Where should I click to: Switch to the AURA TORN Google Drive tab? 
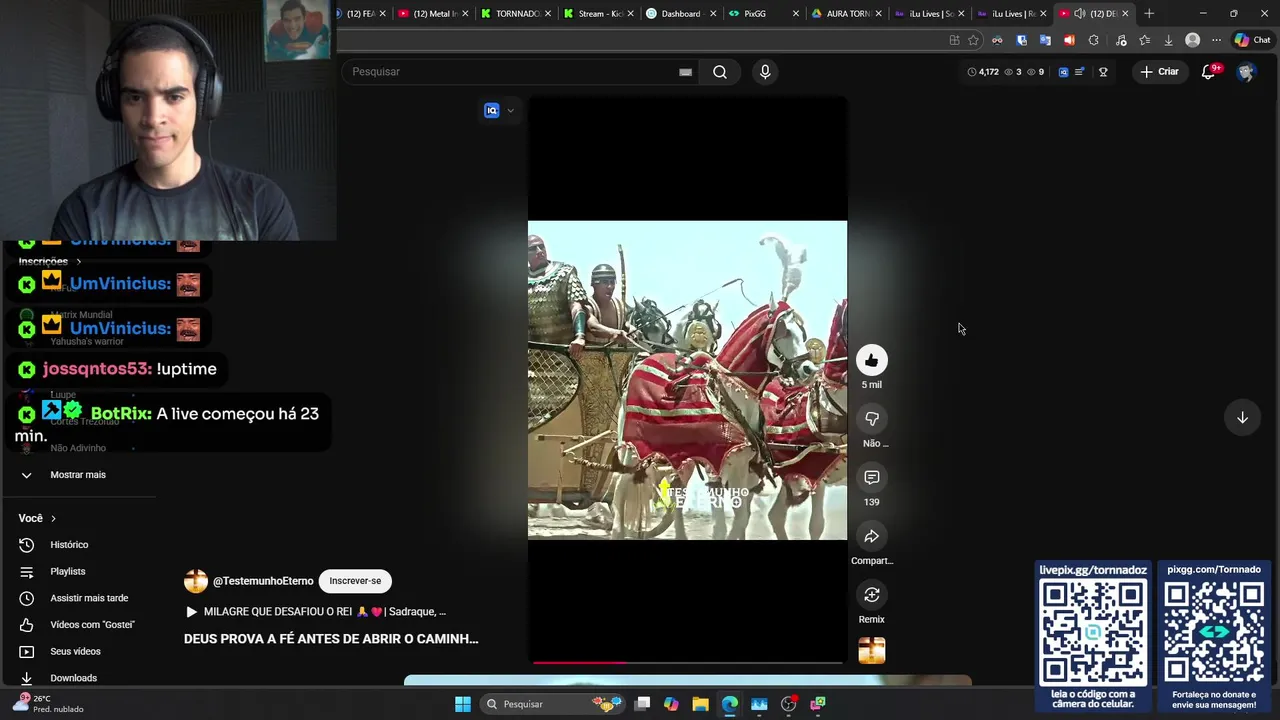point(846,14)
